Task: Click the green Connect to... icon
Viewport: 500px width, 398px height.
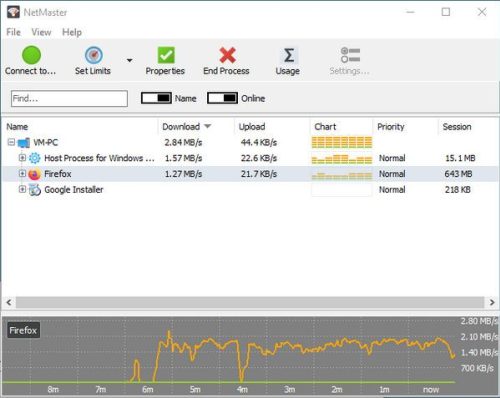Action: click(x=31, y=55)
